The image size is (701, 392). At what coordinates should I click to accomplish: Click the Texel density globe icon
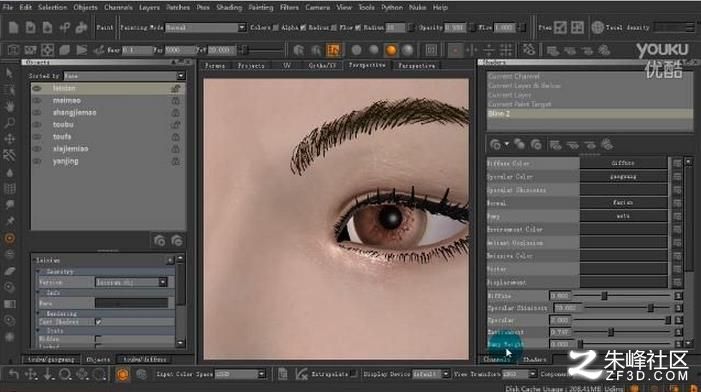[x=597, y=28]
